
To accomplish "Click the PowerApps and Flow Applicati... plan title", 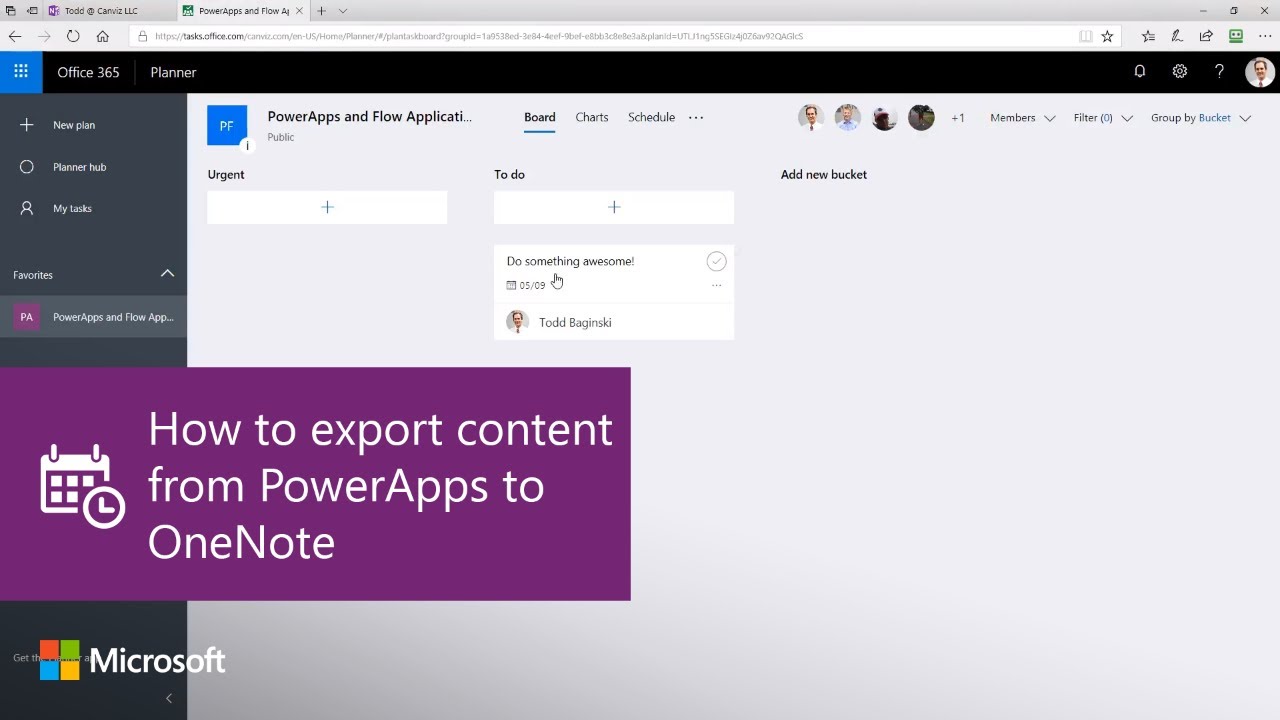I will pyautogui.click(x=369, y=116).
